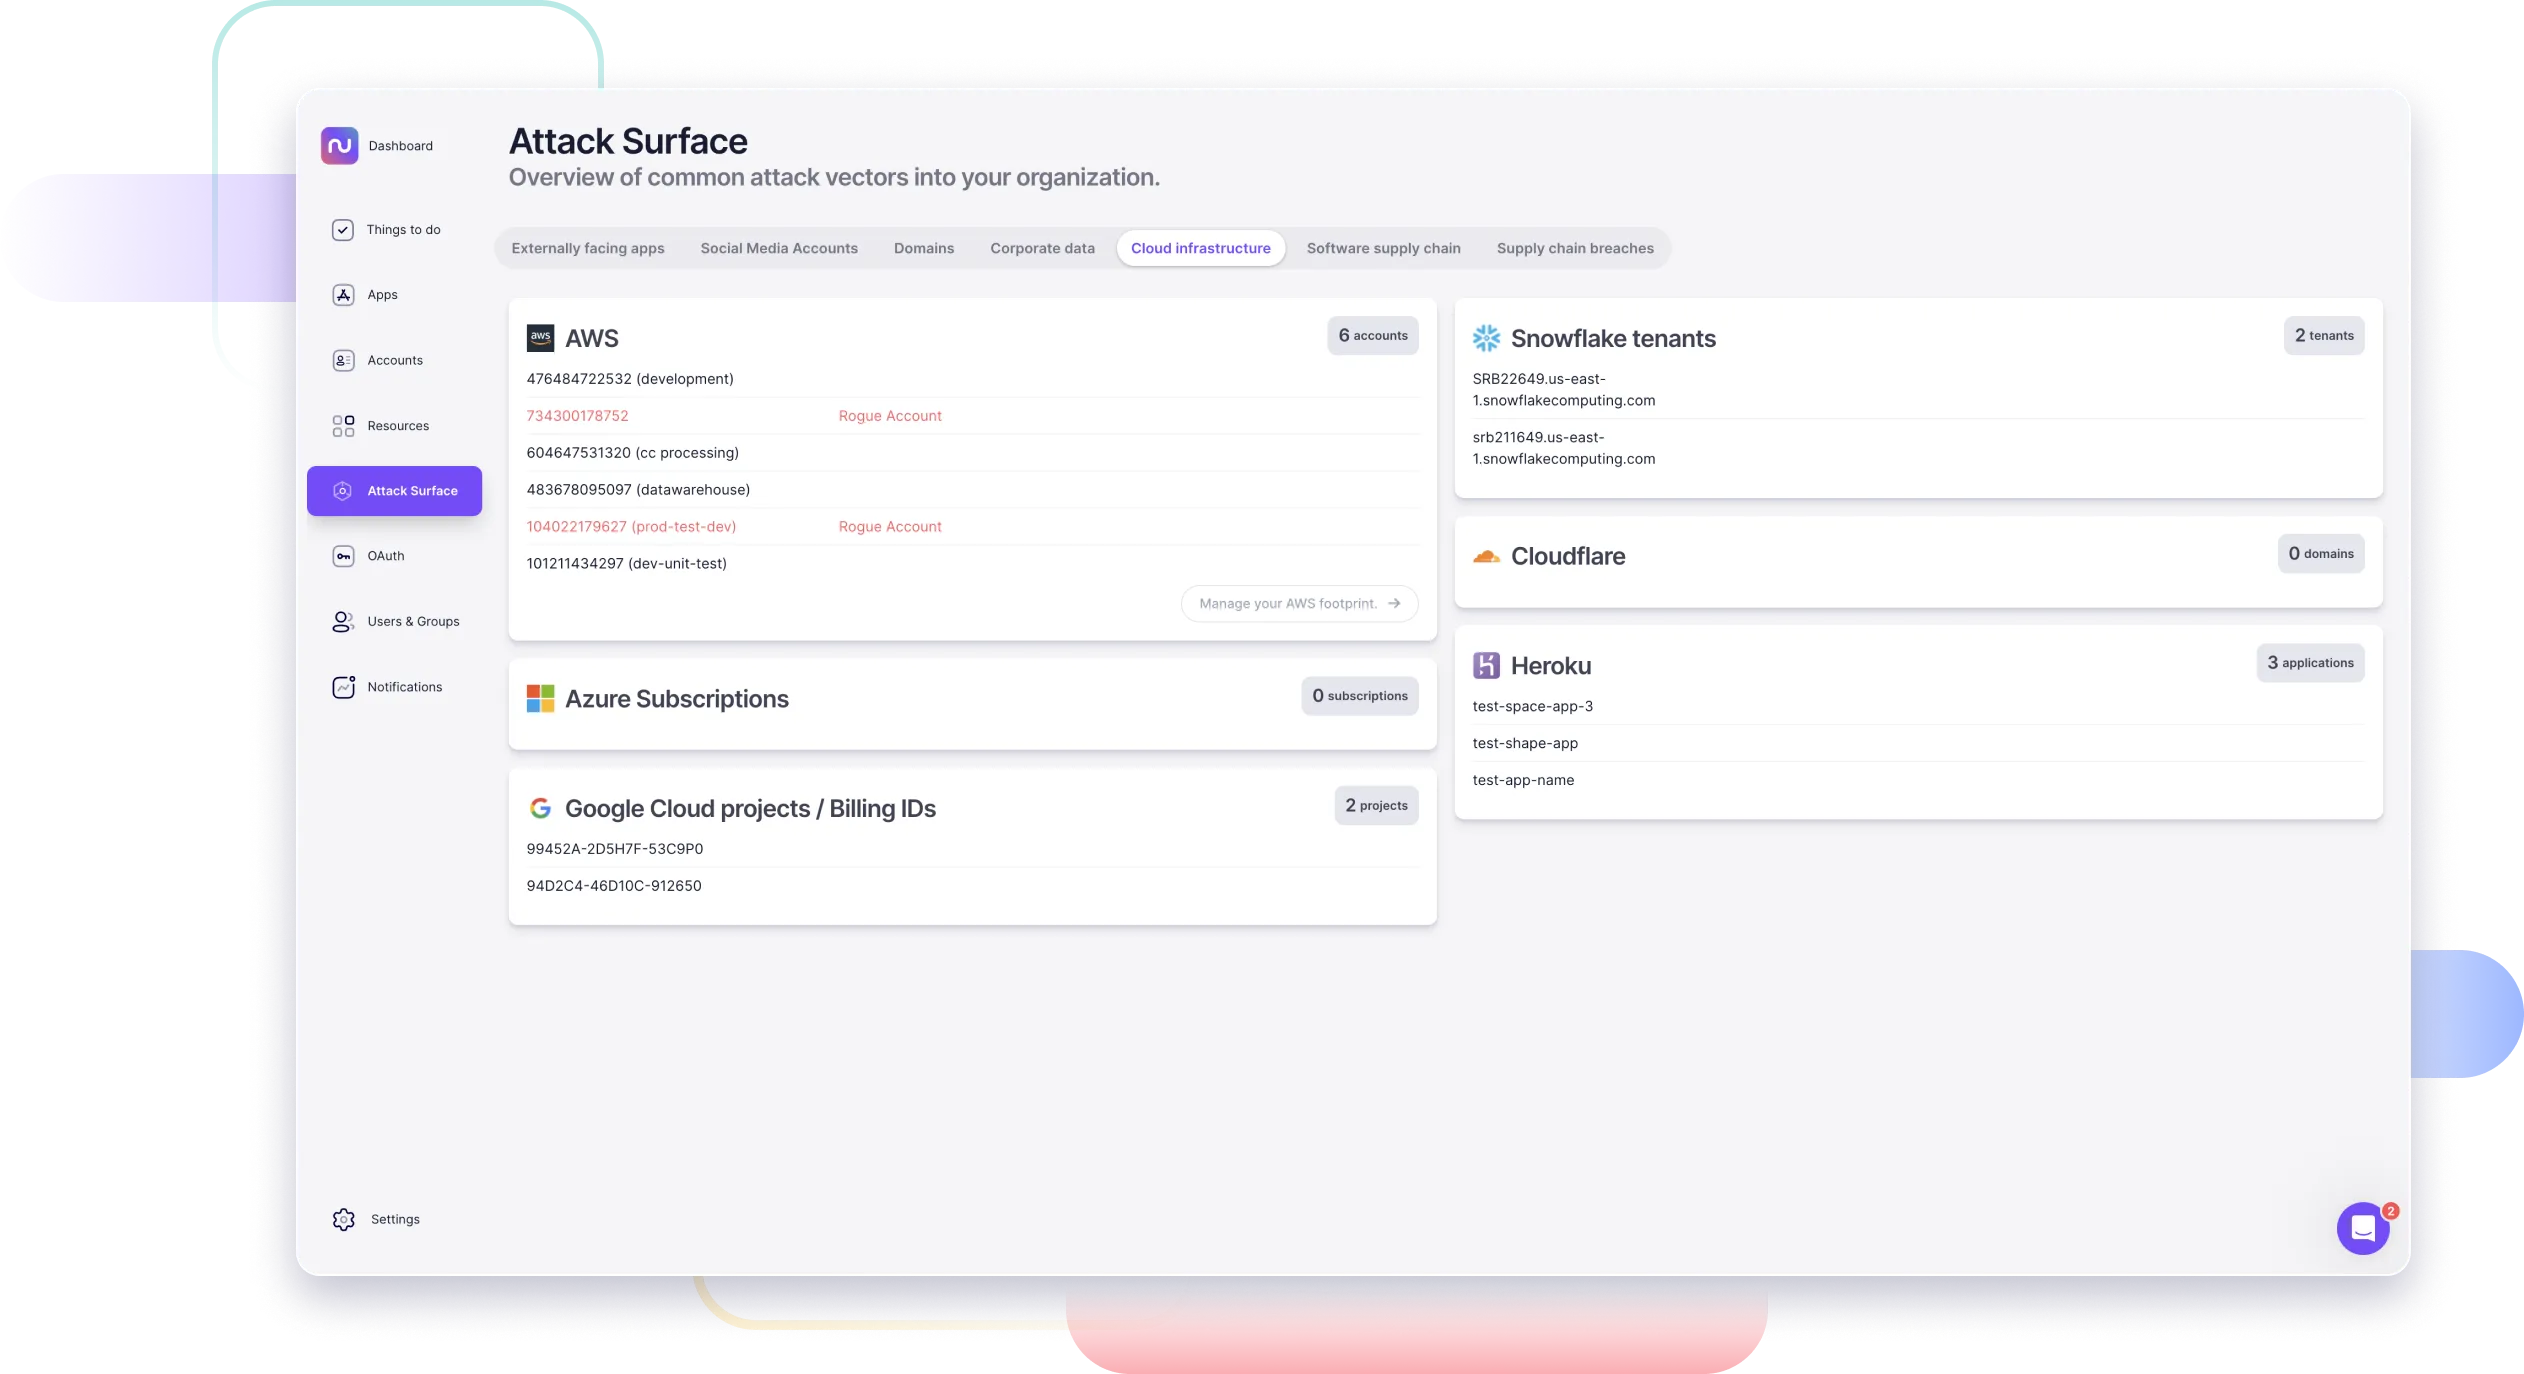Switch to the Domains tab
The height and width of the screenshot is (1374, 2524).
click(x=923, y=248)
